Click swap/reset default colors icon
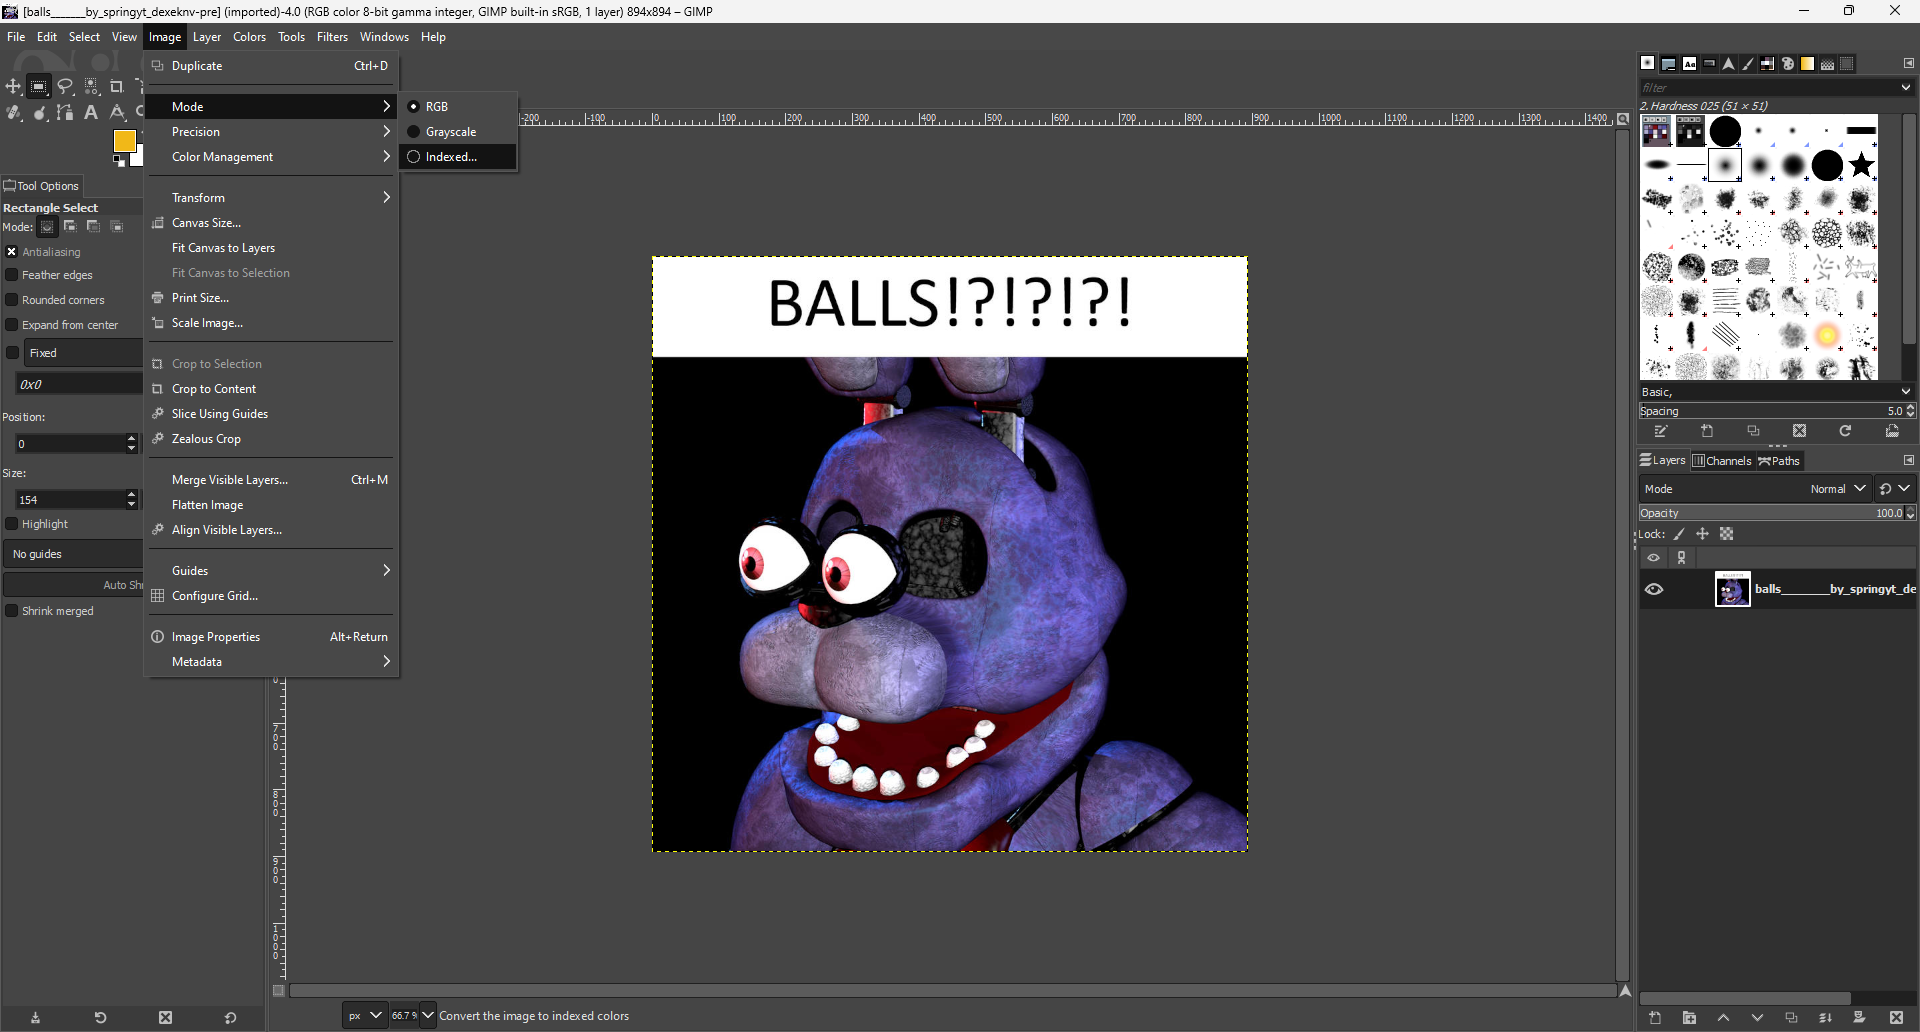Image resolution: width=1920 pixels, height=1032 pixels. (119, 161)
